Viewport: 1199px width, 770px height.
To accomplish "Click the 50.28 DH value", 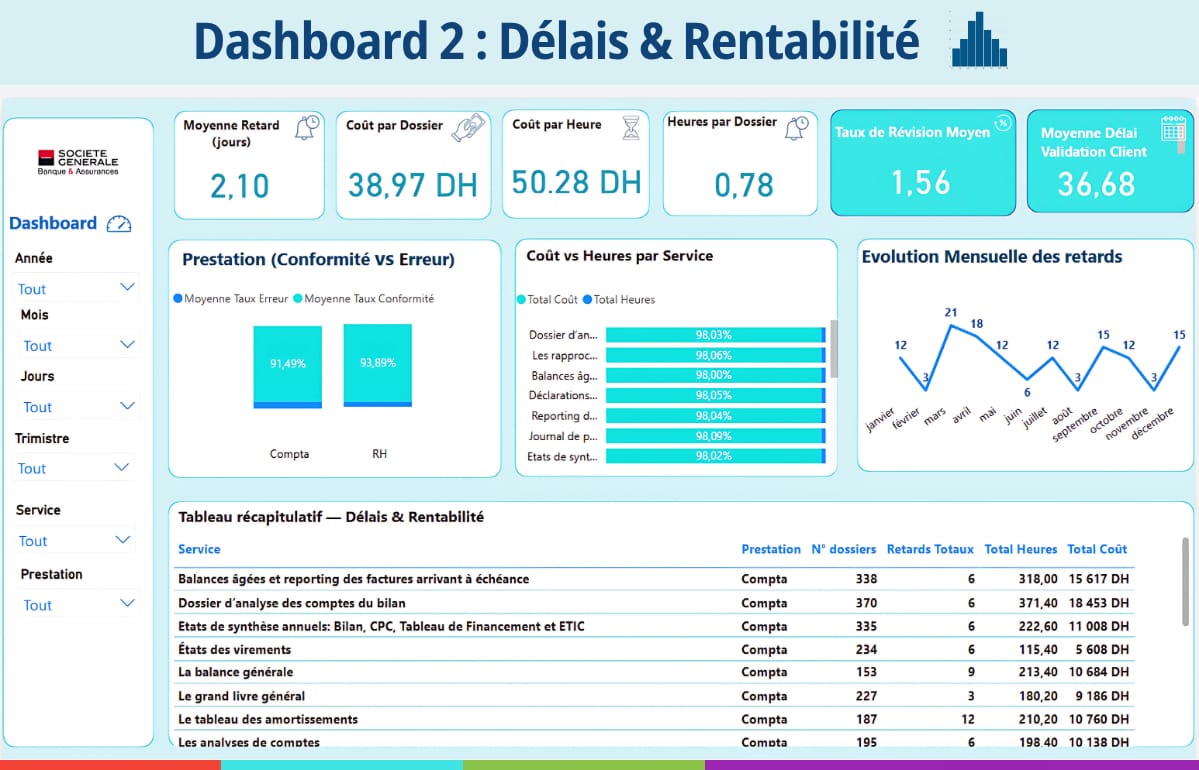I will [576, 182].
